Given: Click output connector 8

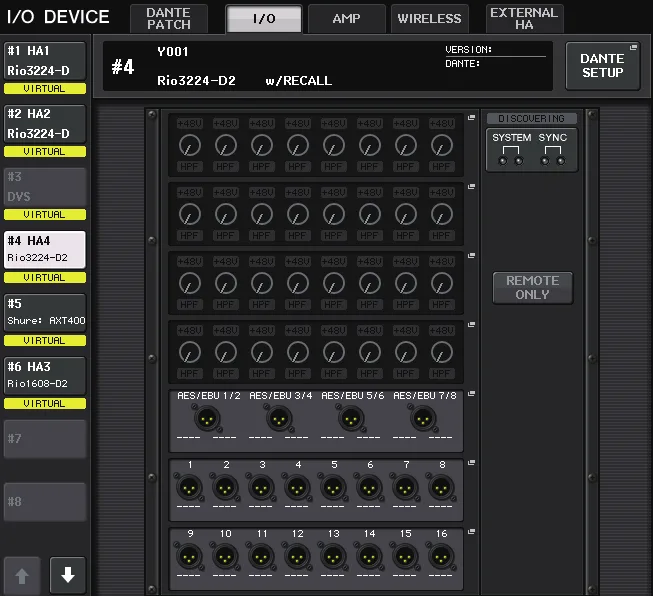Looking at the screenshot, I should [x=441, y=487].
